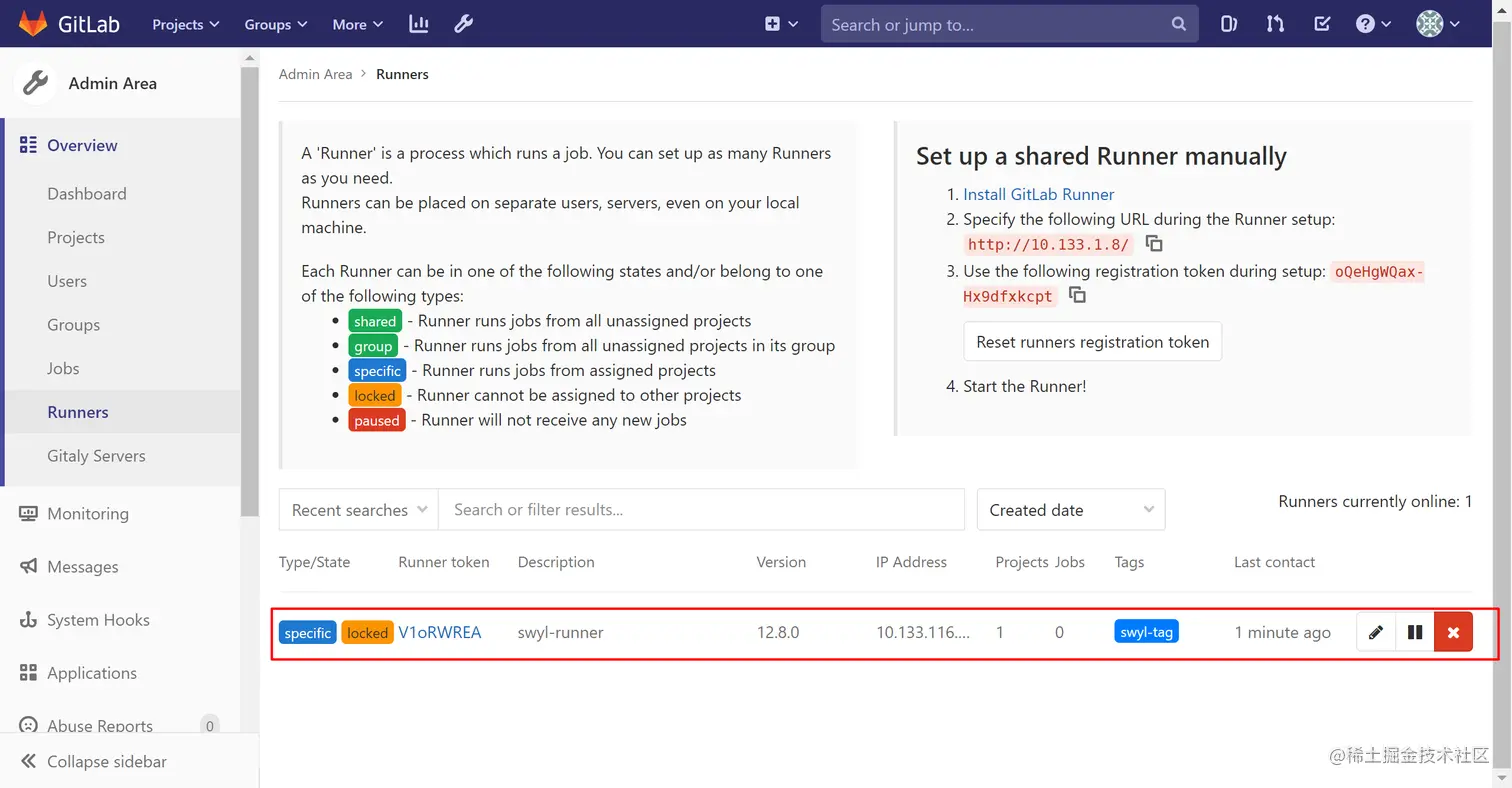
Task: Open the Created date sort dropdown
Action: click(1071, 510)
